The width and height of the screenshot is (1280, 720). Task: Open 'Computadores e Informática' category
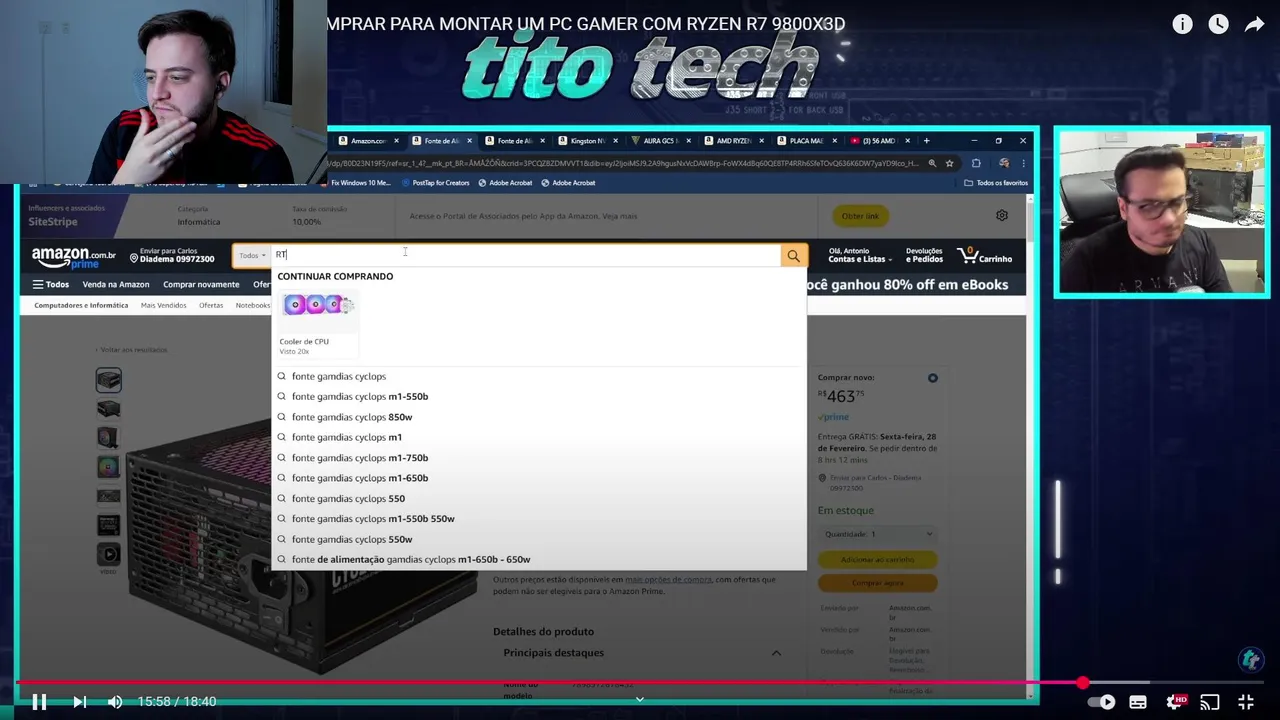81,305
